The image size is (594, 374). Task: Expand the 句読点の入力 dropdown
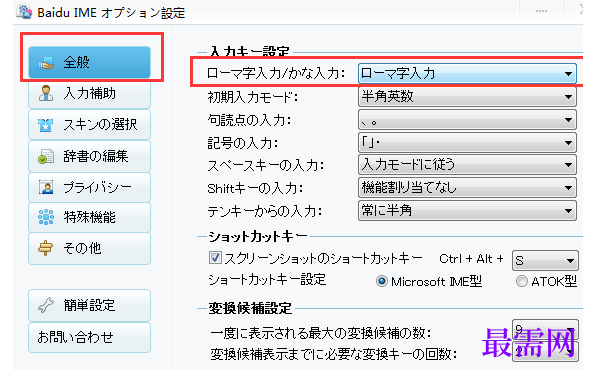tap(467, 120)
